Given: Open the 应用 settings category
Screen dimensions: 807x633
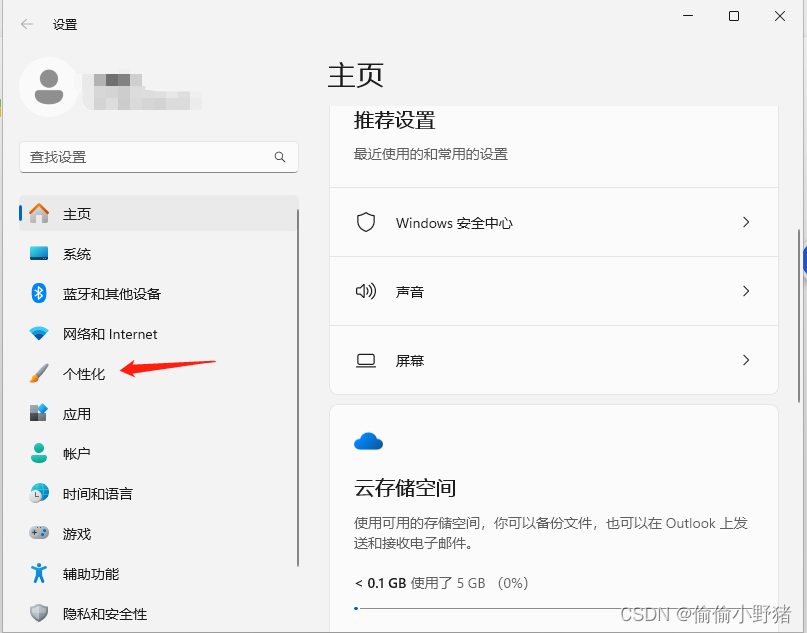Looking at the screenshot, I should click(159, 413).
